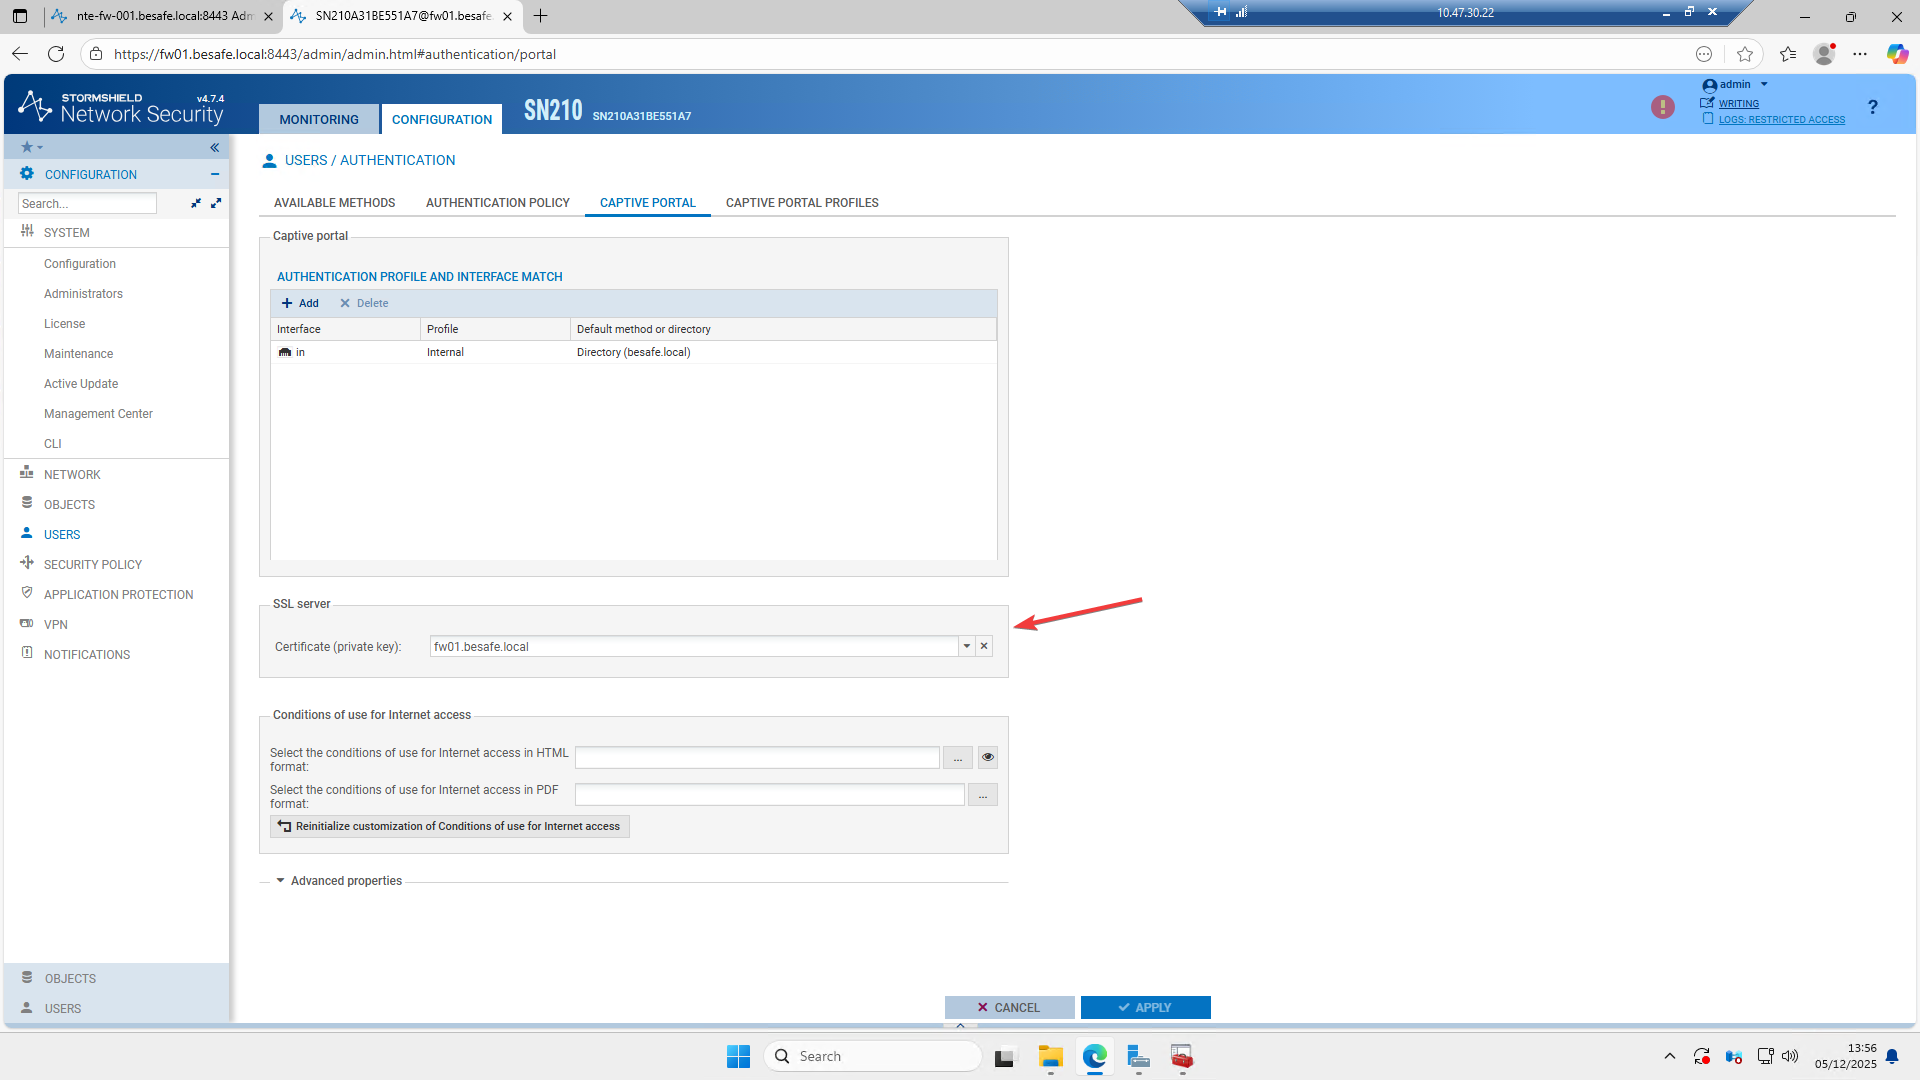Click the expand all menus icon

coord(216,203)
